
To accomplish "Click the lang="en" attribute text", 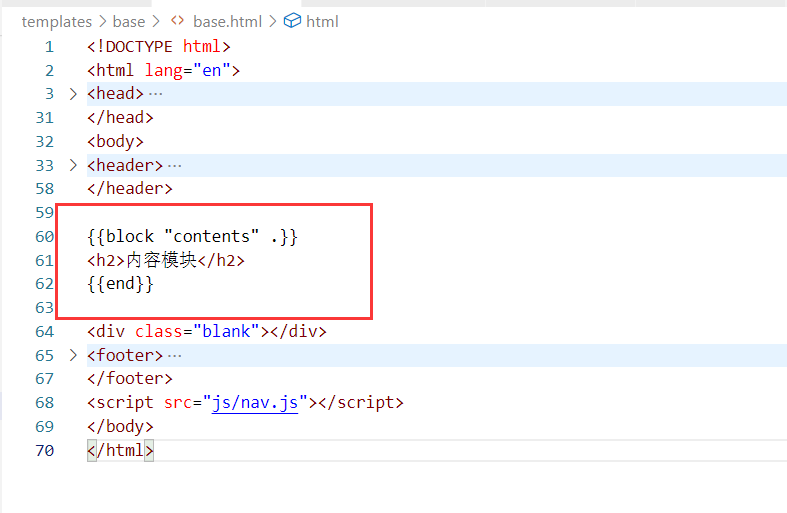I will click(x=188, y=70).
